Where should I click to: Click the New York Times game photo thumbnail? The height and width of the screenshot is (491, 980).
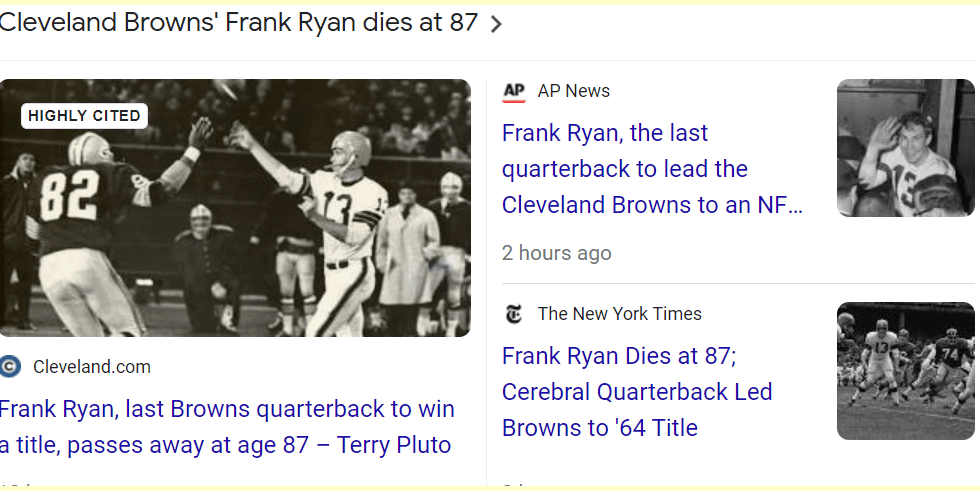coord(905,371)
